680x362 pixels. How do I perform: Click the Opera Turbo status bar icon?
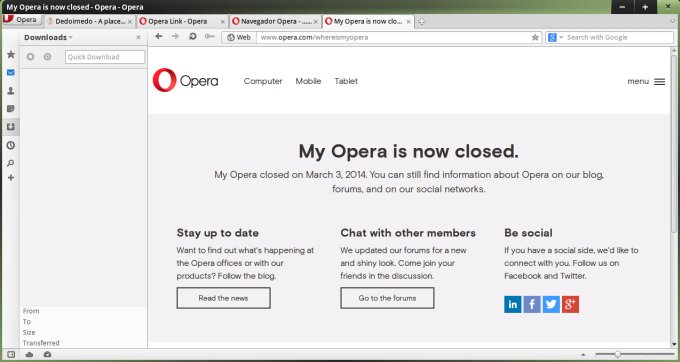[x=47, y=355]
